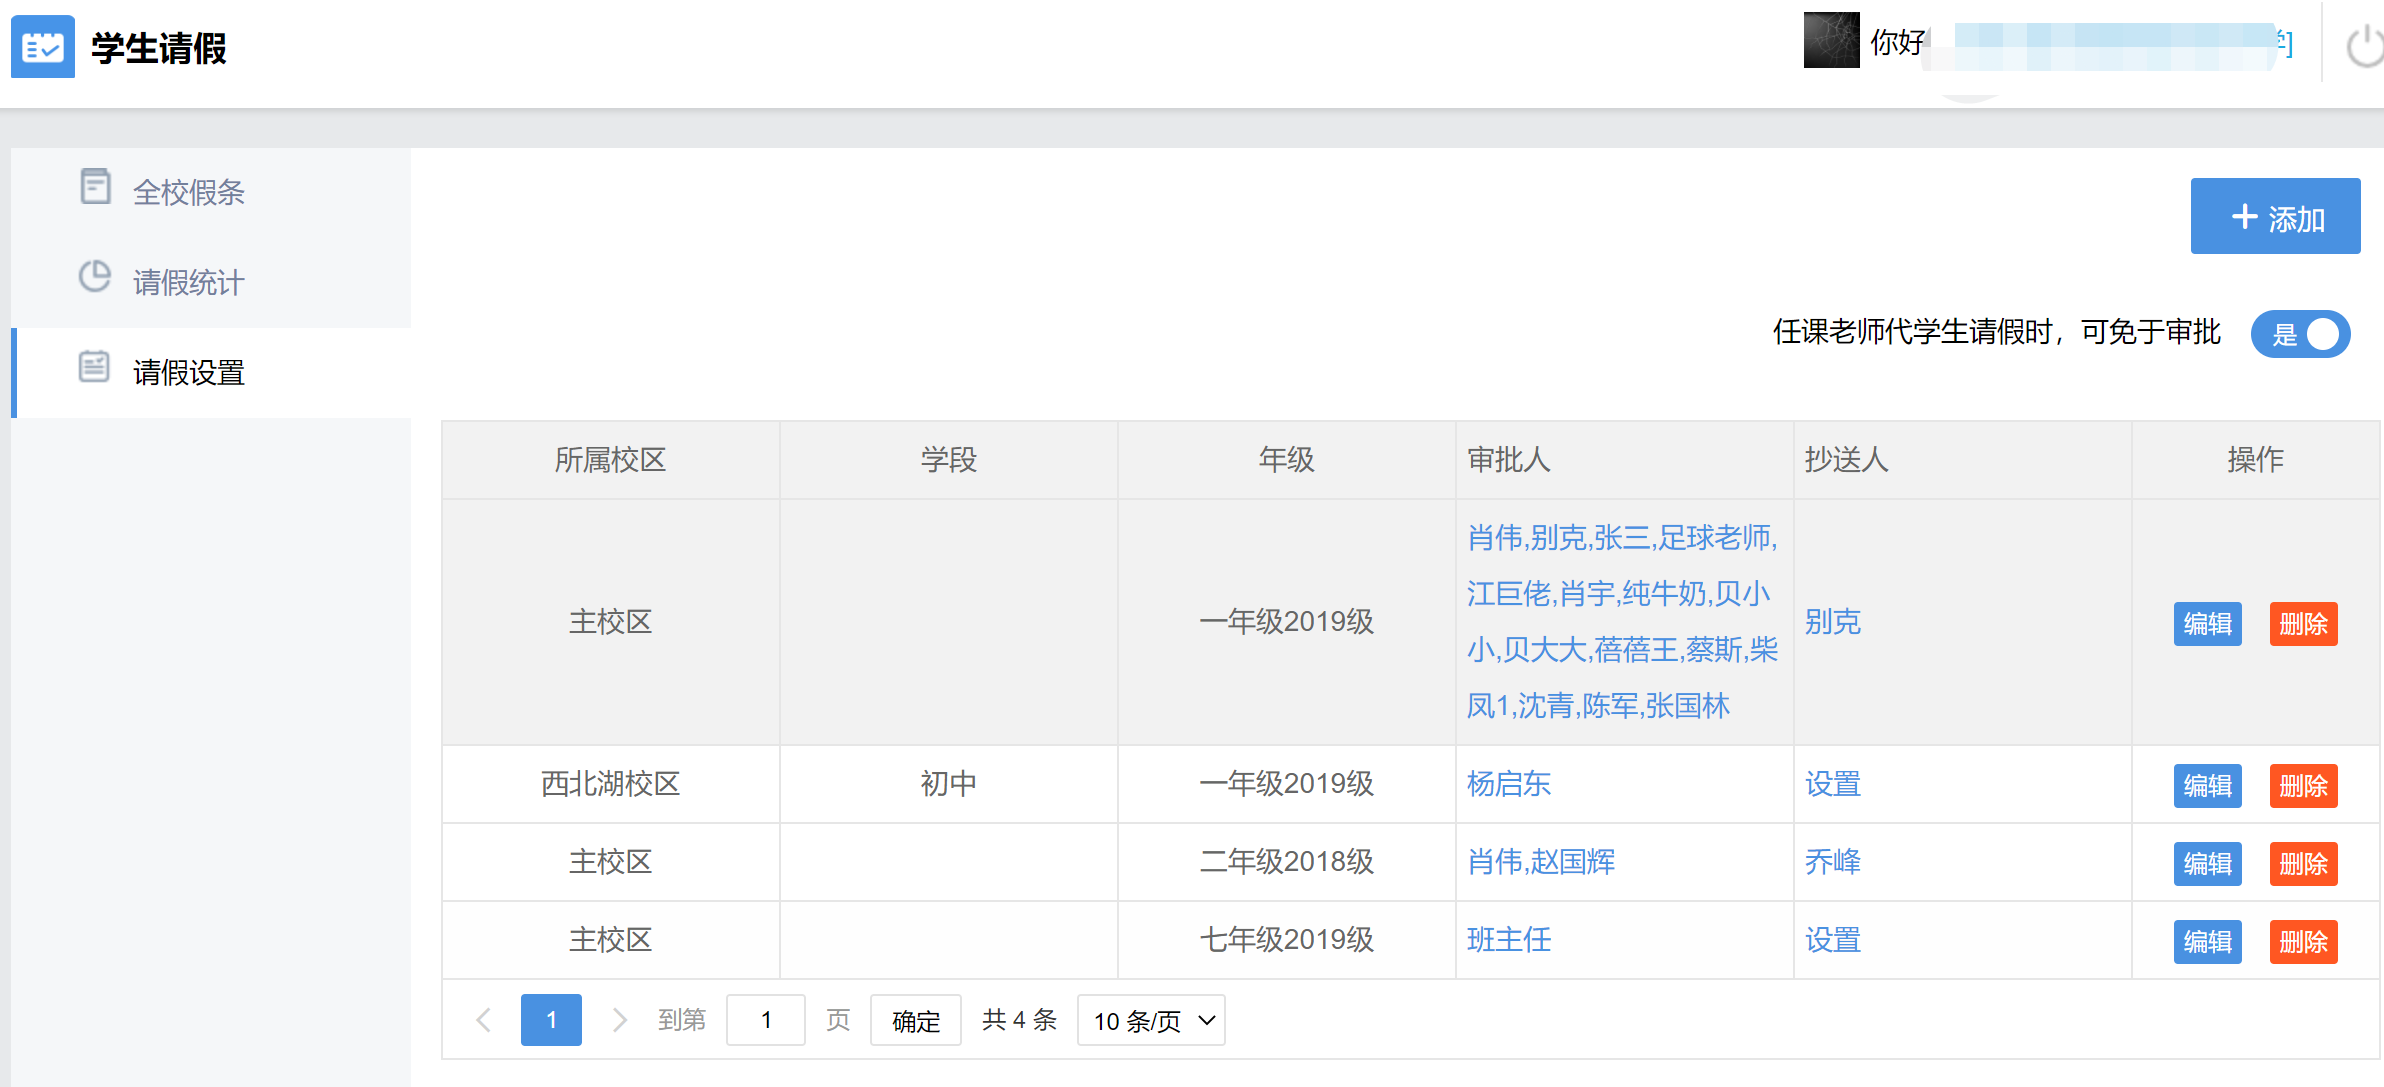Click the 杨启东 approver link

tap(1508, 784)
